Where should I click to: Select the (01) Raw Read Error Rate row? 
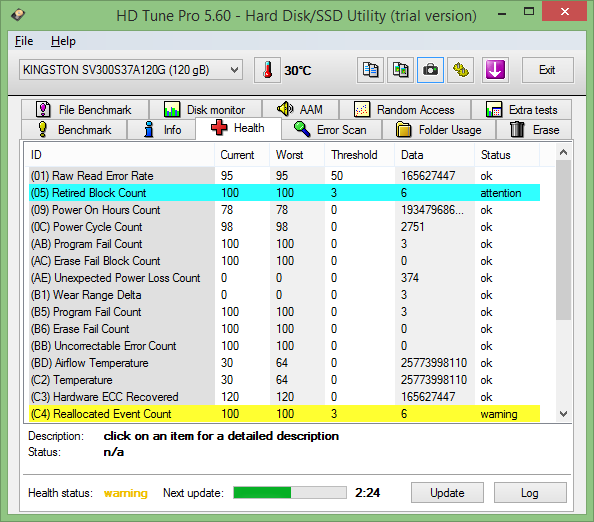[284, 176]
